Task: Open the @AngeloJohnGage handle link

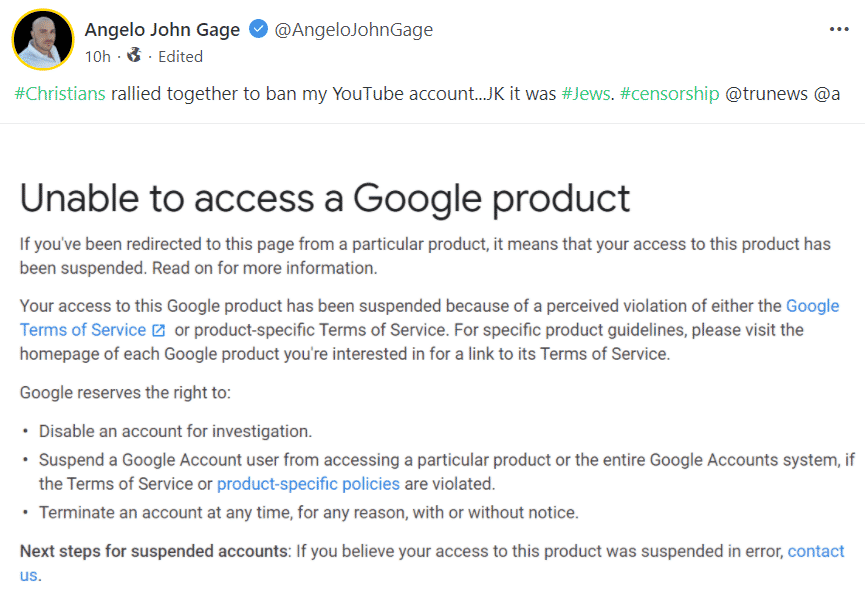Action: [354, 30]
